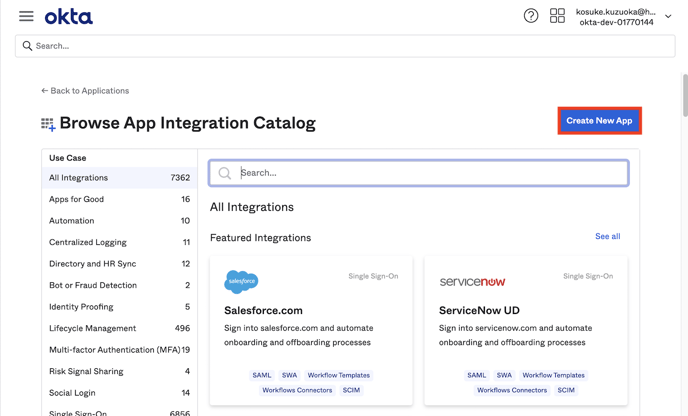Open See all featured integrations
Screen dimensions: 688x416
tap(607, 237)
